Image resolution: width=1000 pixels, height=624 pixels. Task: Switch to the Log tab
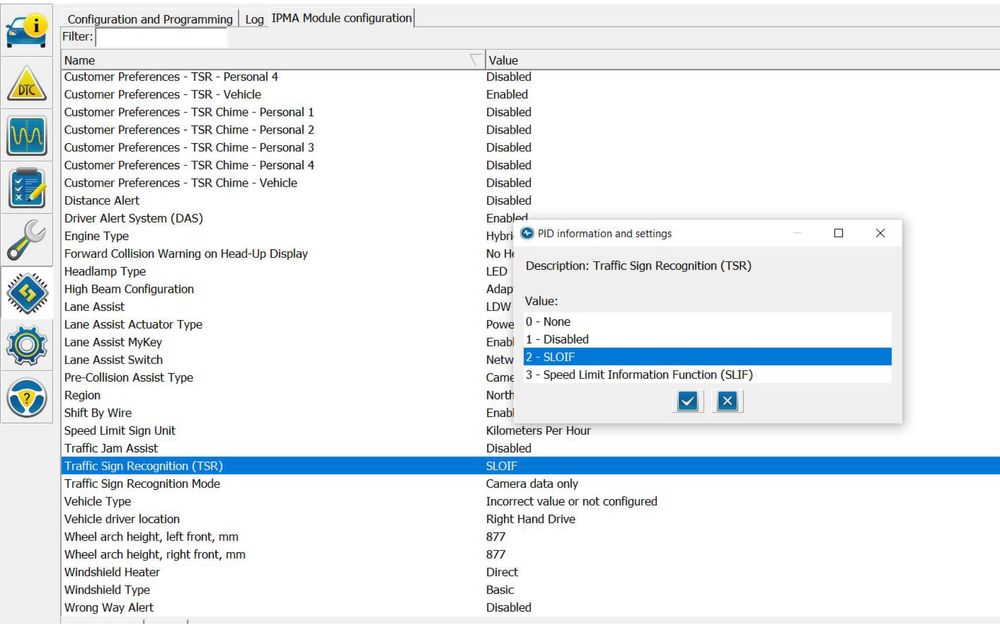pos(255,19)
